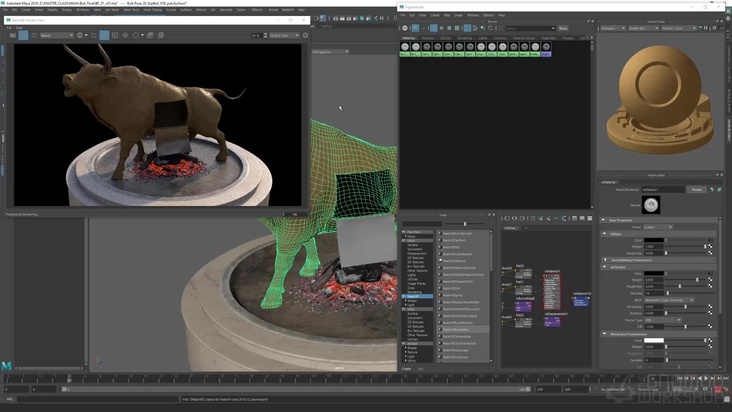
Task: Open the Beauty AOV dropdown in Render View
Action: point(57,35)
